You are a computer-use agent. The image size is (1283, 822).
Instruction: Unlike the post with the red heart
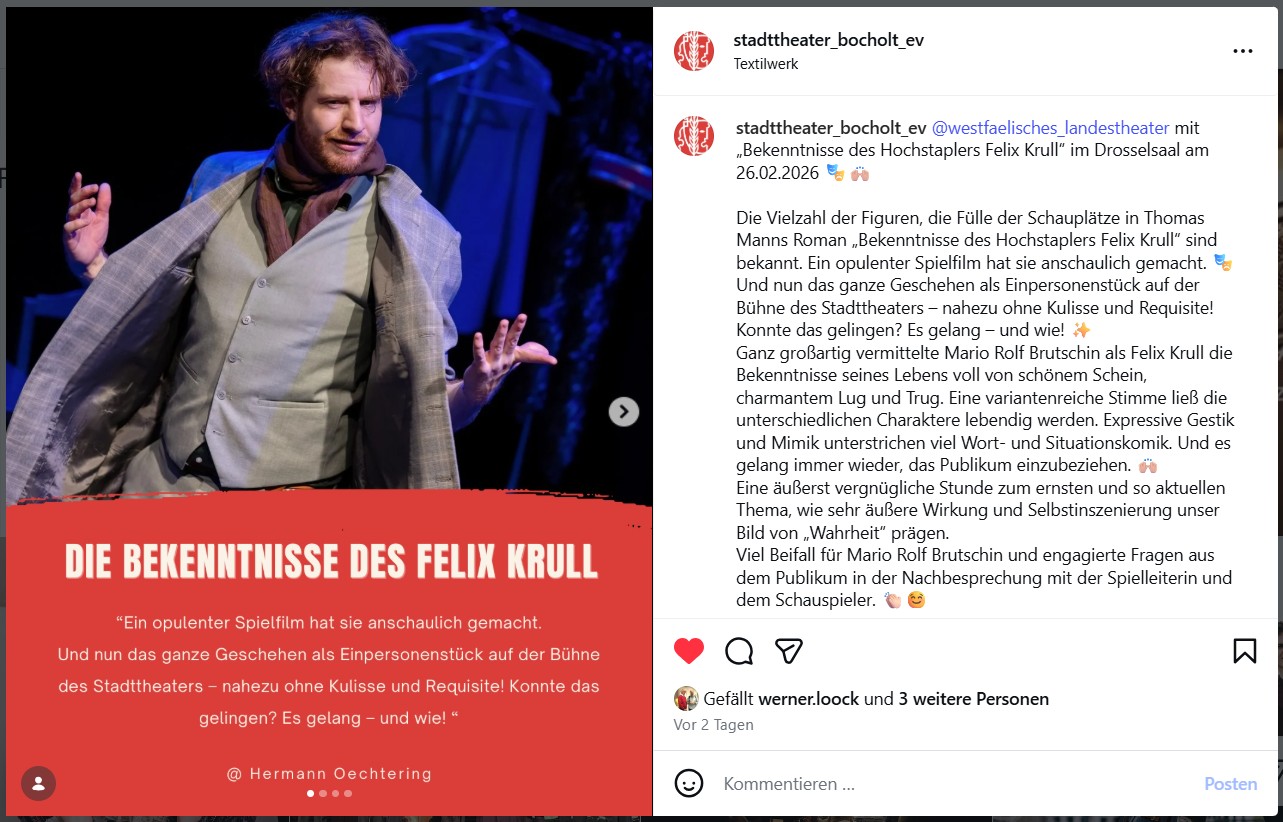[x=689, y=651]
